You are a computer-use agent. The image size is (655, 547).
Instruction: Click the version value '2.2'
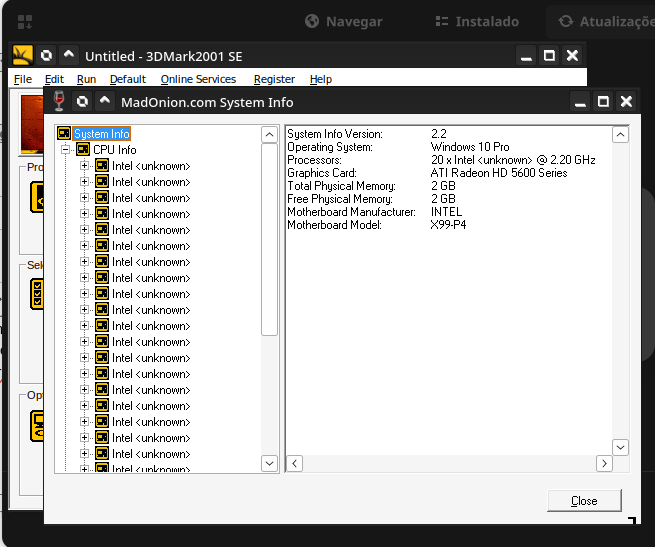point(439,134)
